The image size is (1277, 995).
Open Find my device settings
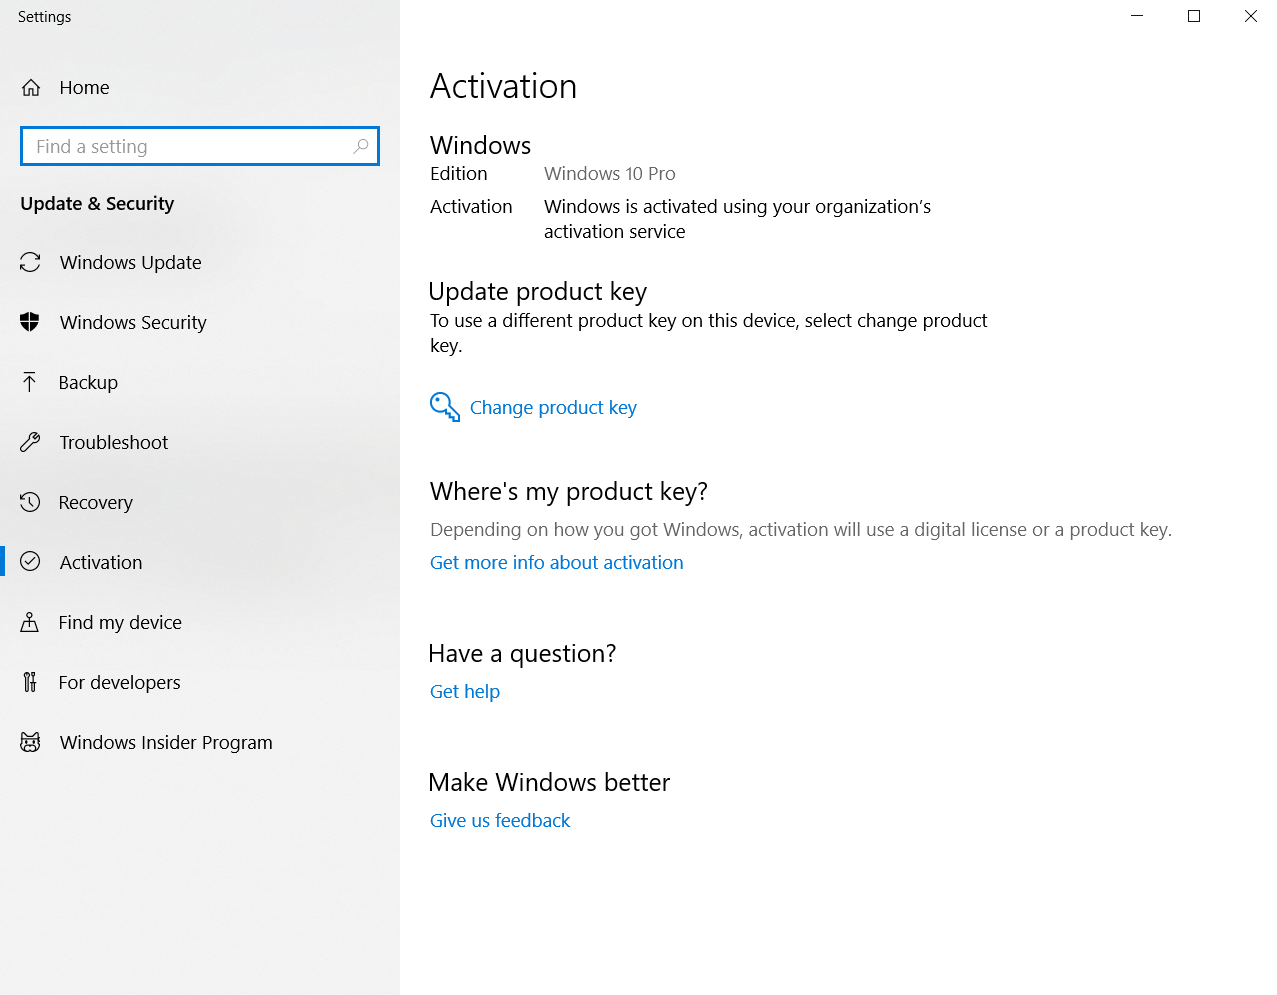point(200,622)
